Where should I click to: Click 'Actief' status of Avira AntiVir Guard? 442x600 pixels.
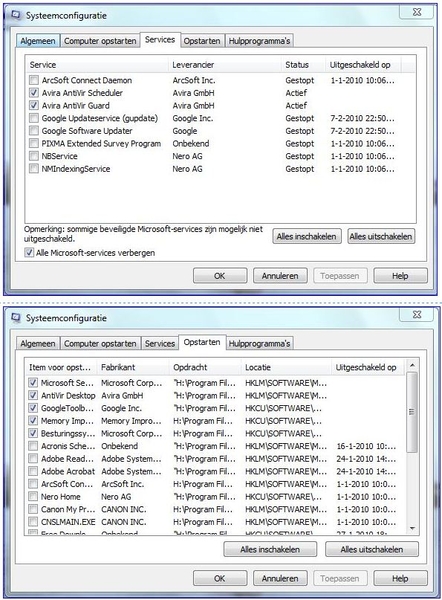tap(296, 105)
